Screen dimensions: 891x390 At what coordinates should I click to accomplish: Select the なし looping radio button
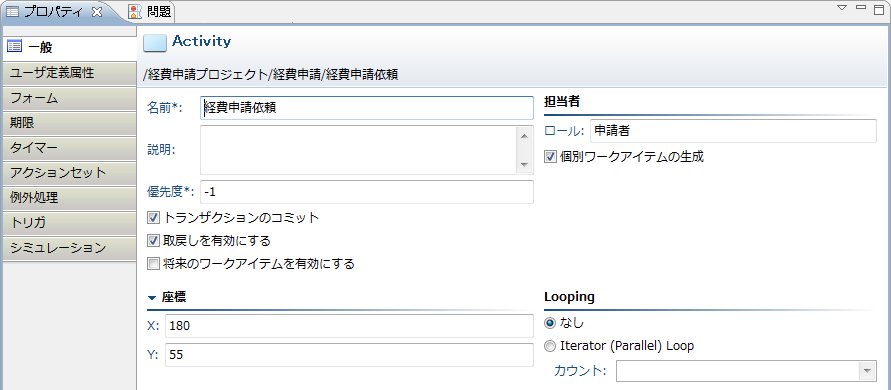(549, 323)
